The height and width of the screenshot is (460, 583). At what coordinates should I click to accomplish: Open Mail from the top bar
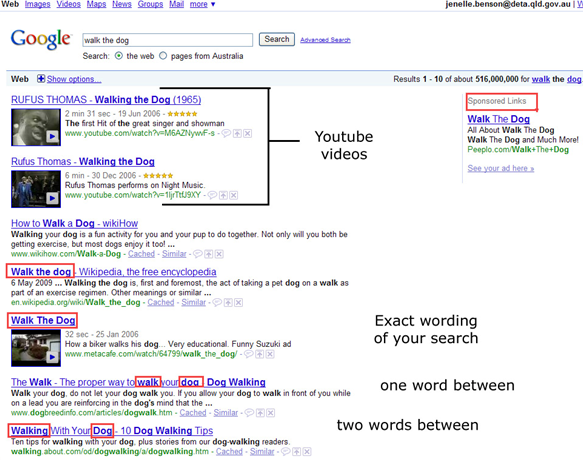coord(176,4)
